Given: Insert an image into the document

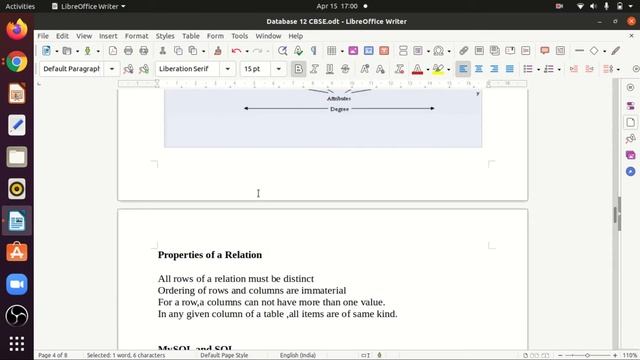Looking at the screenshot, I should coord(353,51).
